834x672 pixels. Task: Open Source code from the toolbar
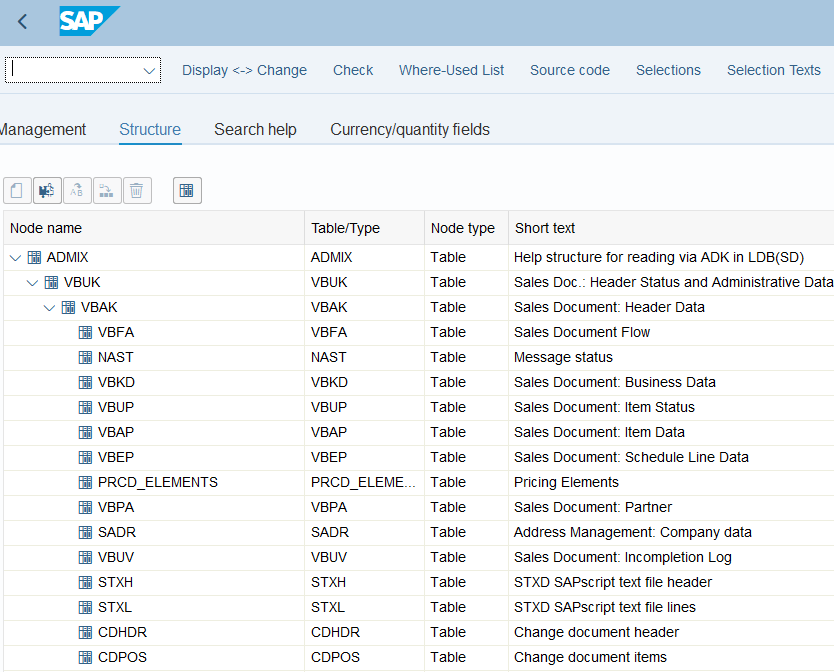point(570,70)
